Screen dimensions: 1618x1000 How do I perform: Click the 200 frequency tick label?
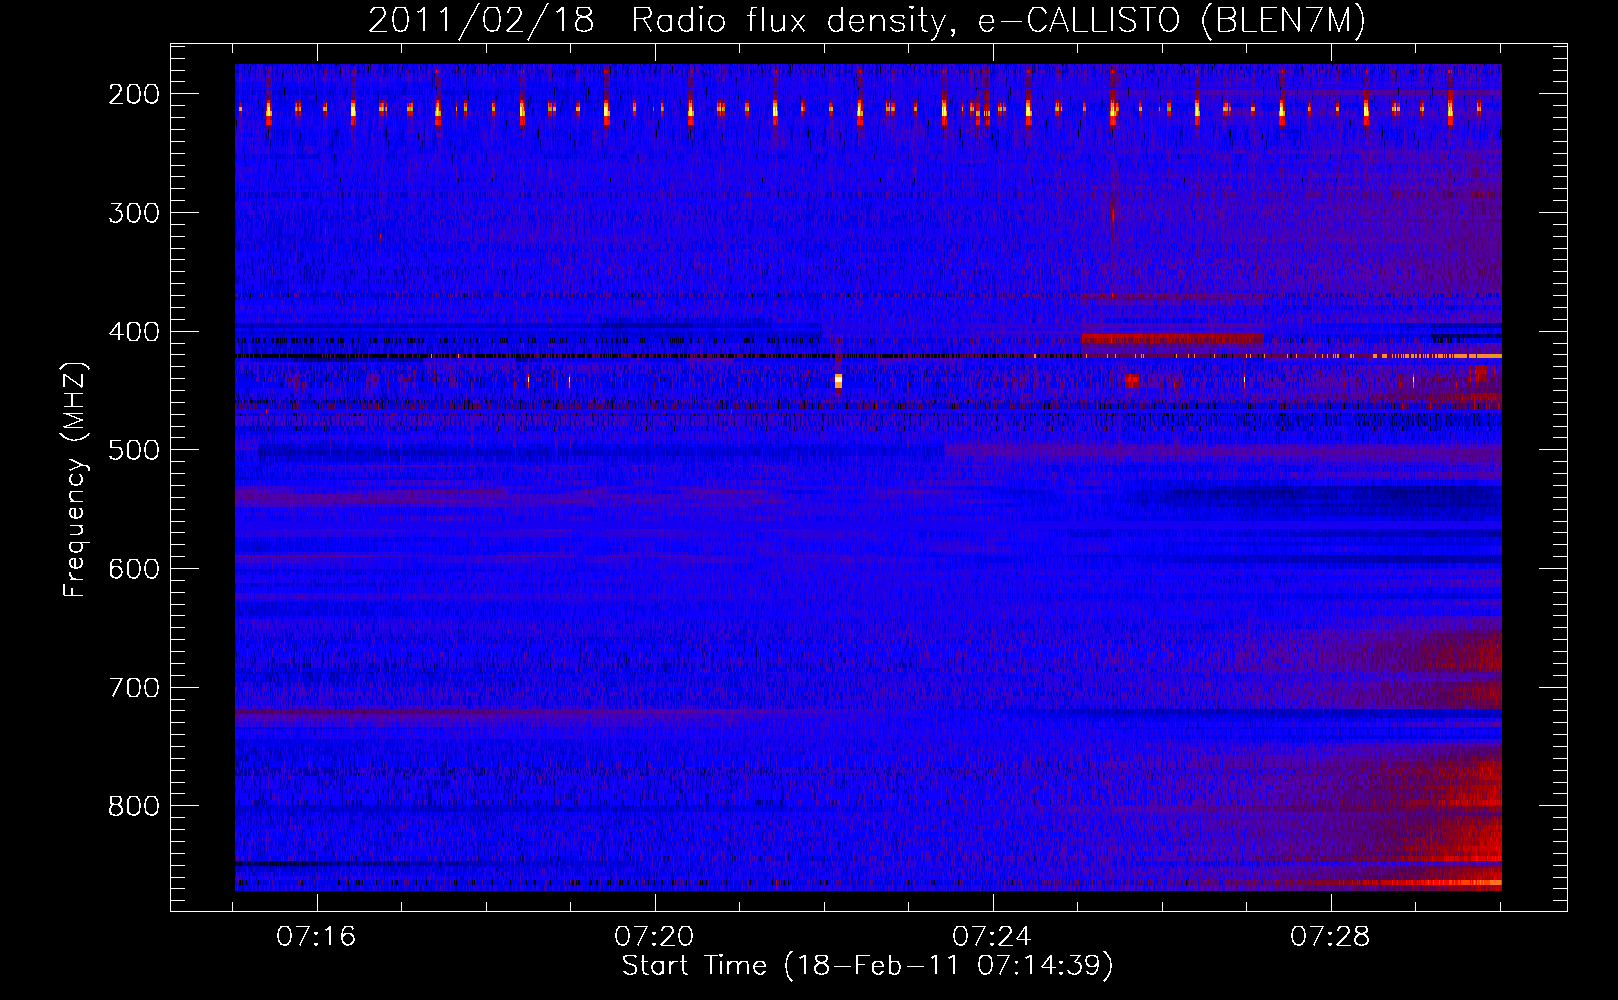(x=134, y=94)
